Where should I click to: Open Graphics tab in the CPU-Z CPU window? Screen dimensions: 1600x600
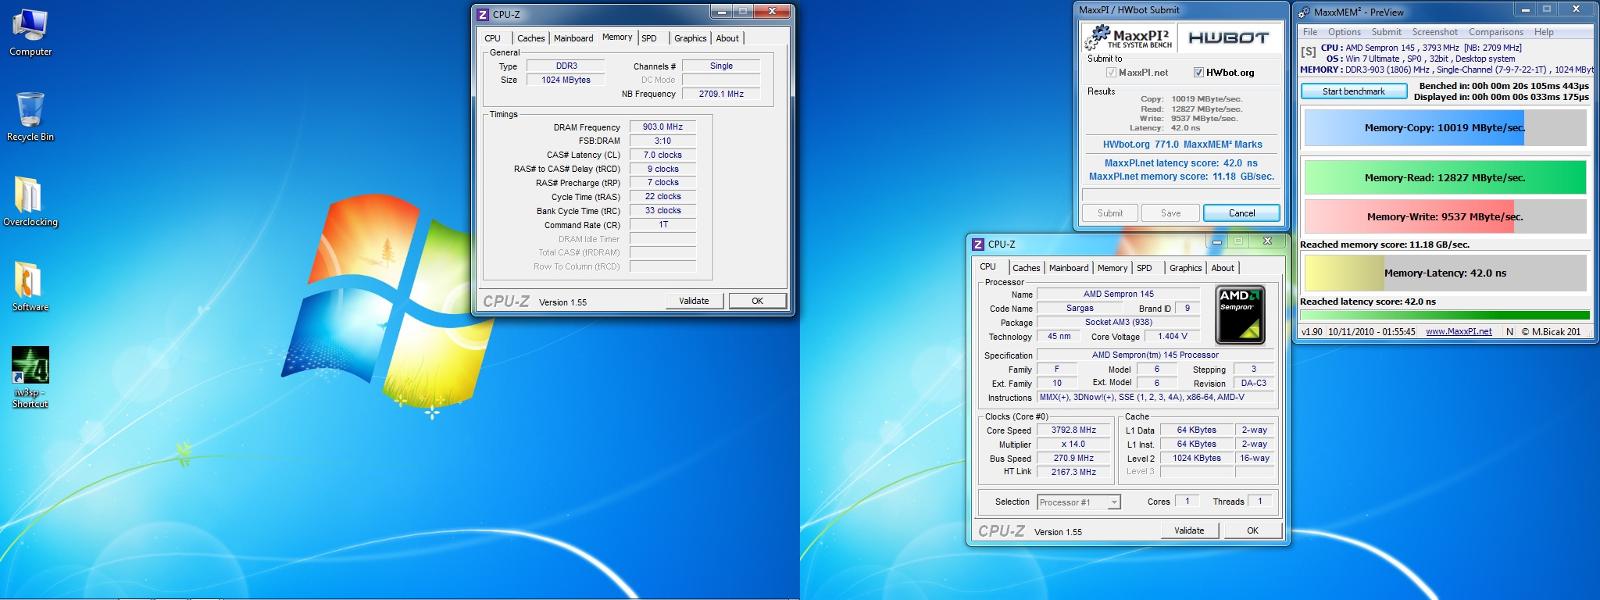click(x=1185, y=268)
